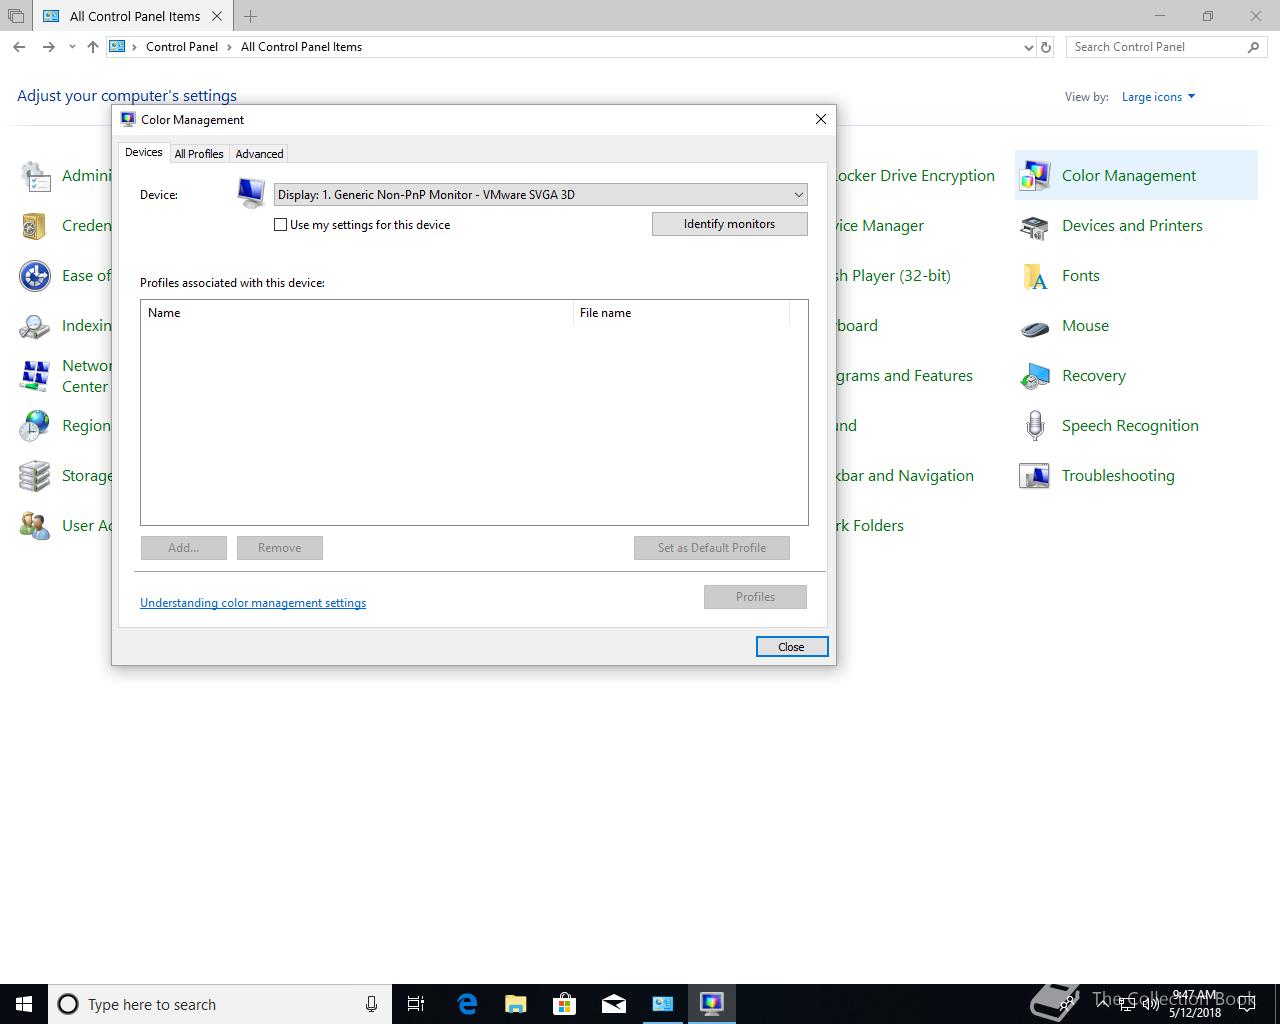Open Administrative Tools icon
The image size is (1280, 1024).
35,176
